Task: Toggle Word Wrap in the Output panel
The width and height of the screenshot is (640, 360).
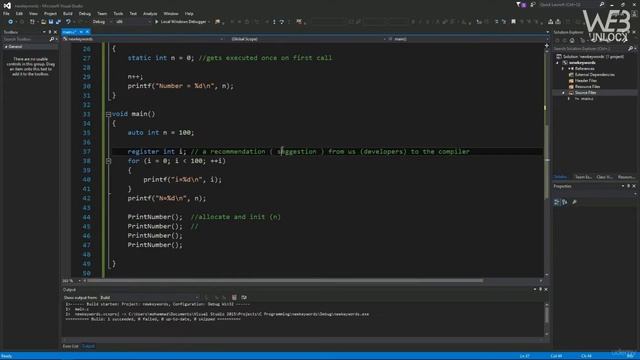Action: tap(244, 298)
